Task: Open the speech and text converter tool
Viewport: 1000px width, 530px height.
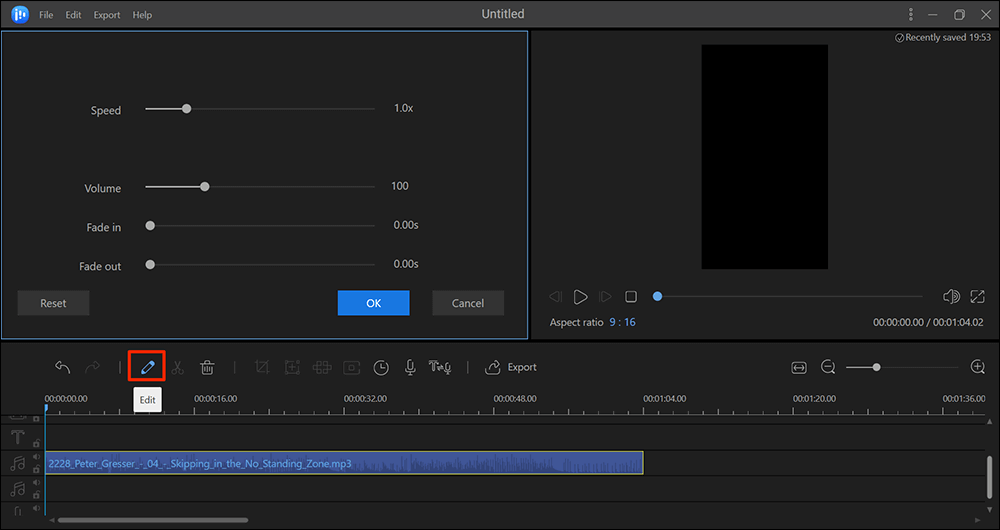Action: coord(440,367)
